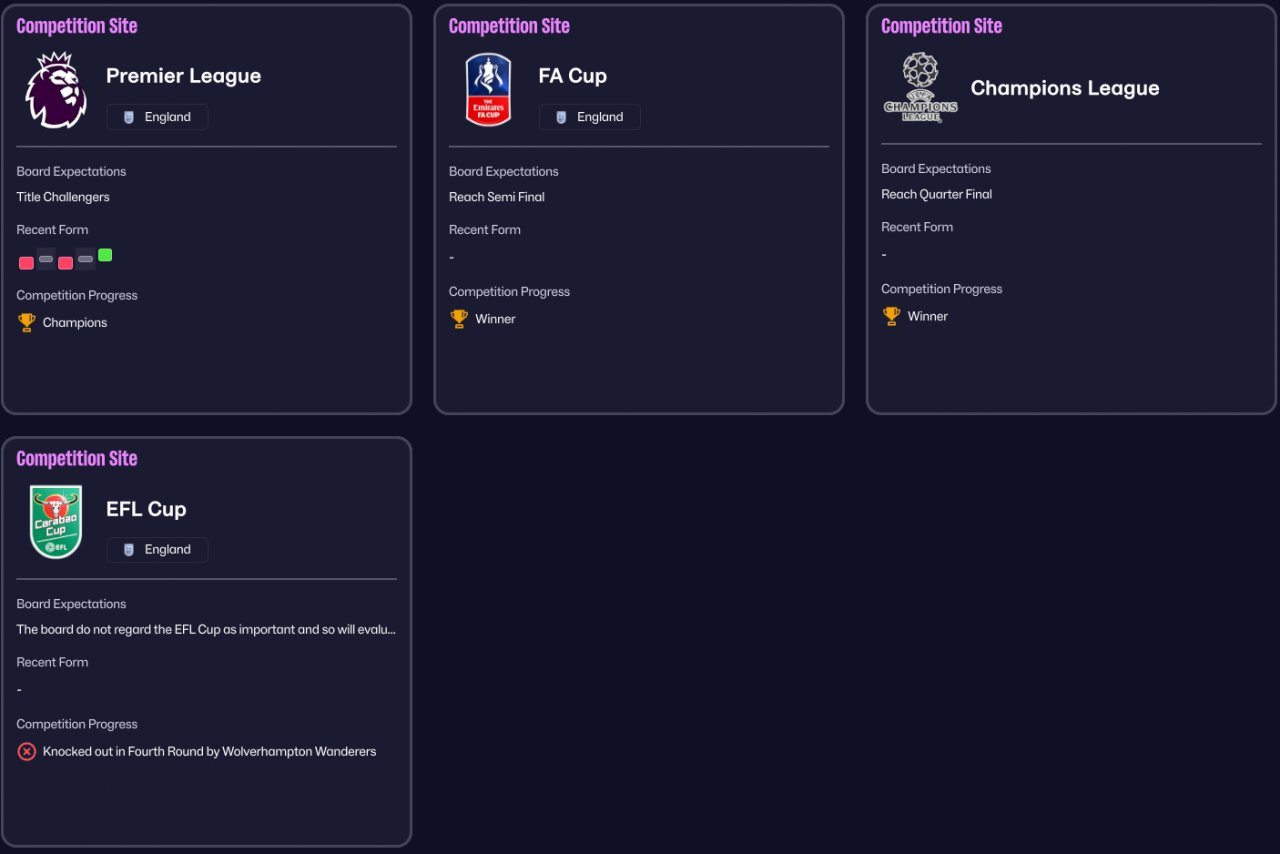Open the EFL Cup Competition Site heading

77,458
